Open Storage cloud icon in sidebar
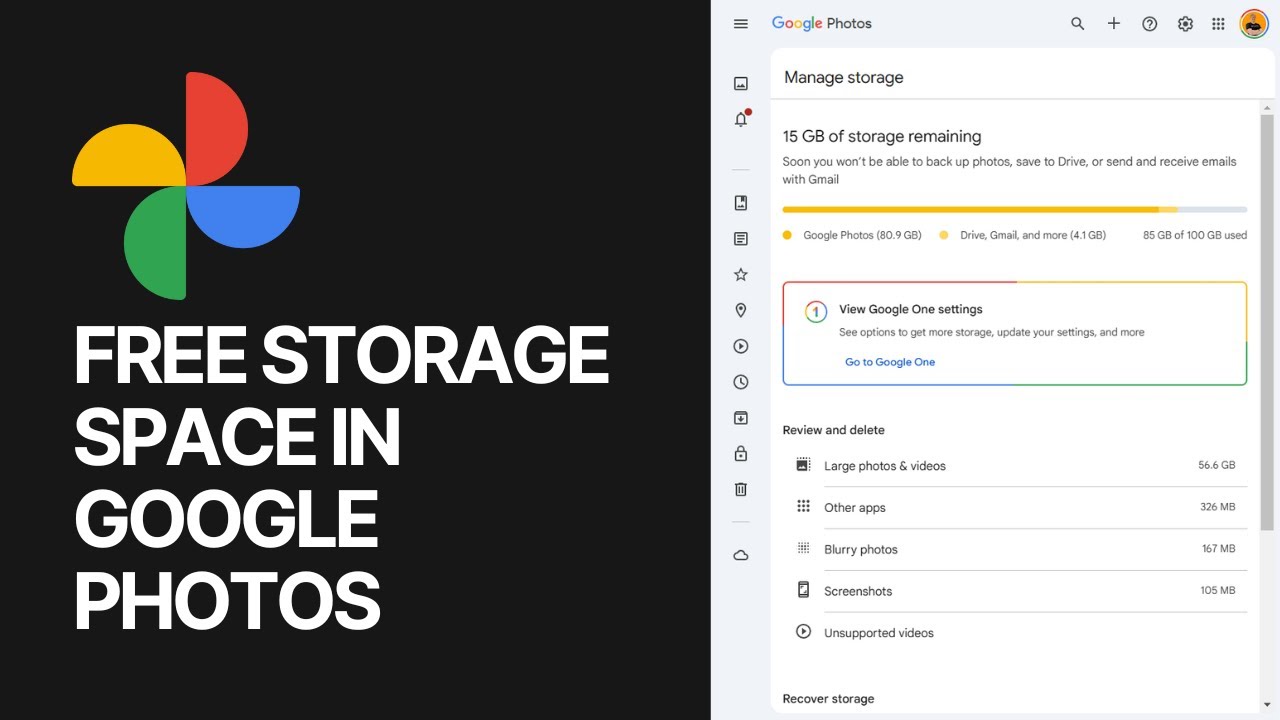 (x=741, y=555)
